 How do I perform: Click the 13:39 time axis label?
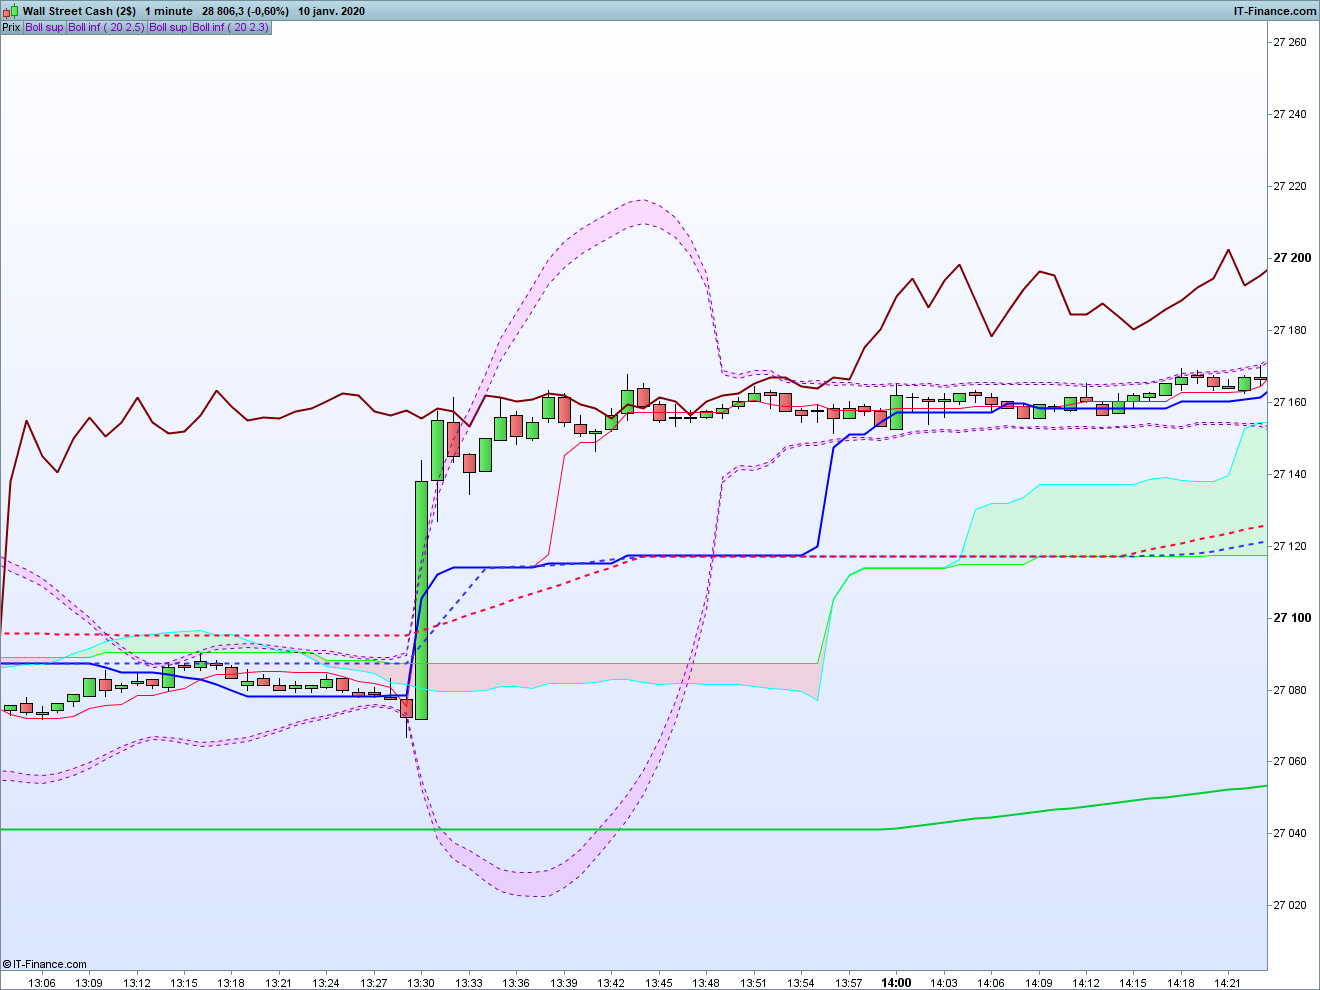[564, 983]
